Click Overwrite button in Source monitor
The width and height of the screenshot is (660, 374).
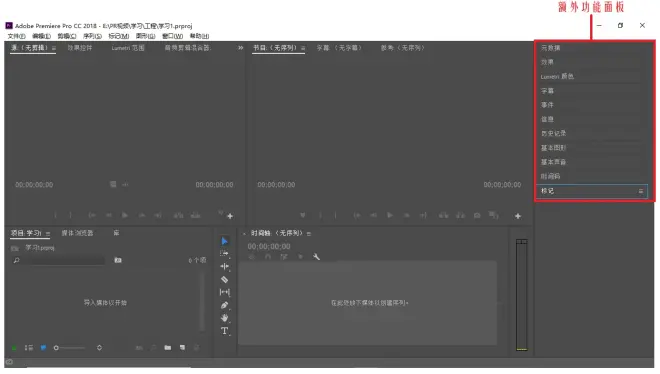(195, 215)
